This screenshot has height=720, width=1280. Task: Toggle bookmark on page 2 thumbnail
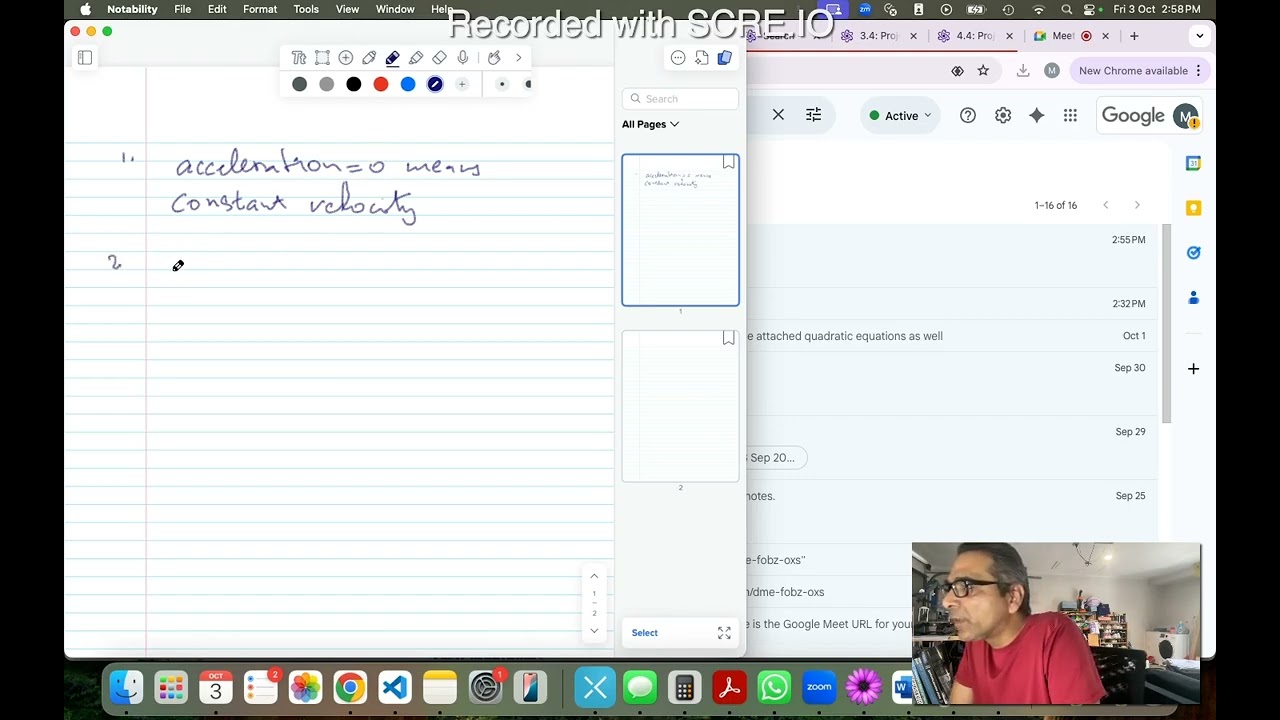tap(729, 339)
